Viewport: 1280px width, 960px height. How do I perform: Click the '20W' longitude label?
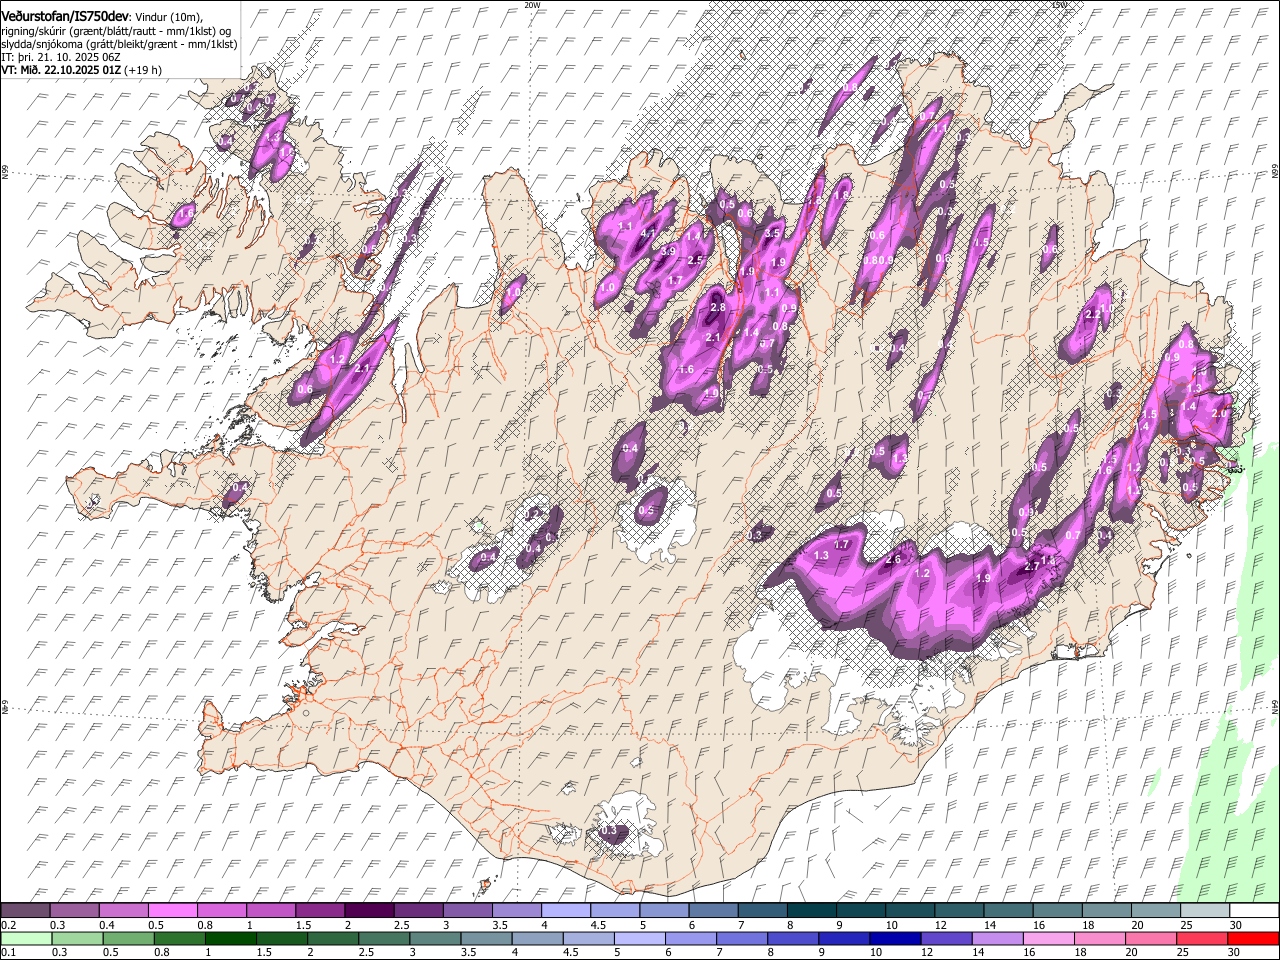click(533, 5)
